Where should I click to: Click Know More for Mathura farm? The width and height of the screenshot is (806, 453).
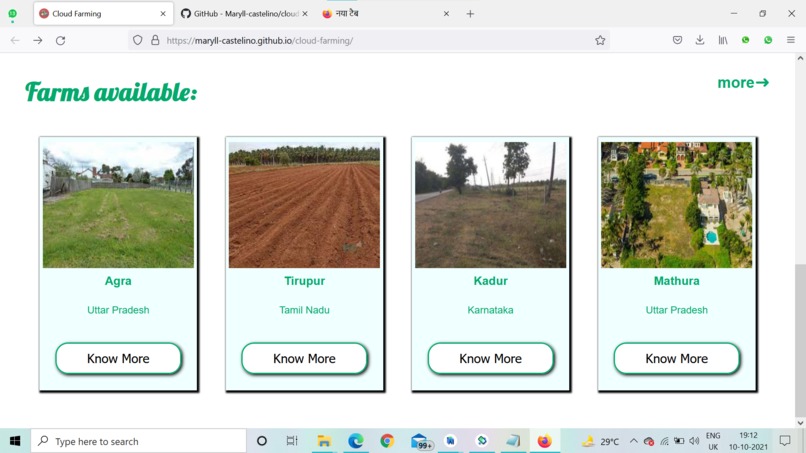[676, 358]
